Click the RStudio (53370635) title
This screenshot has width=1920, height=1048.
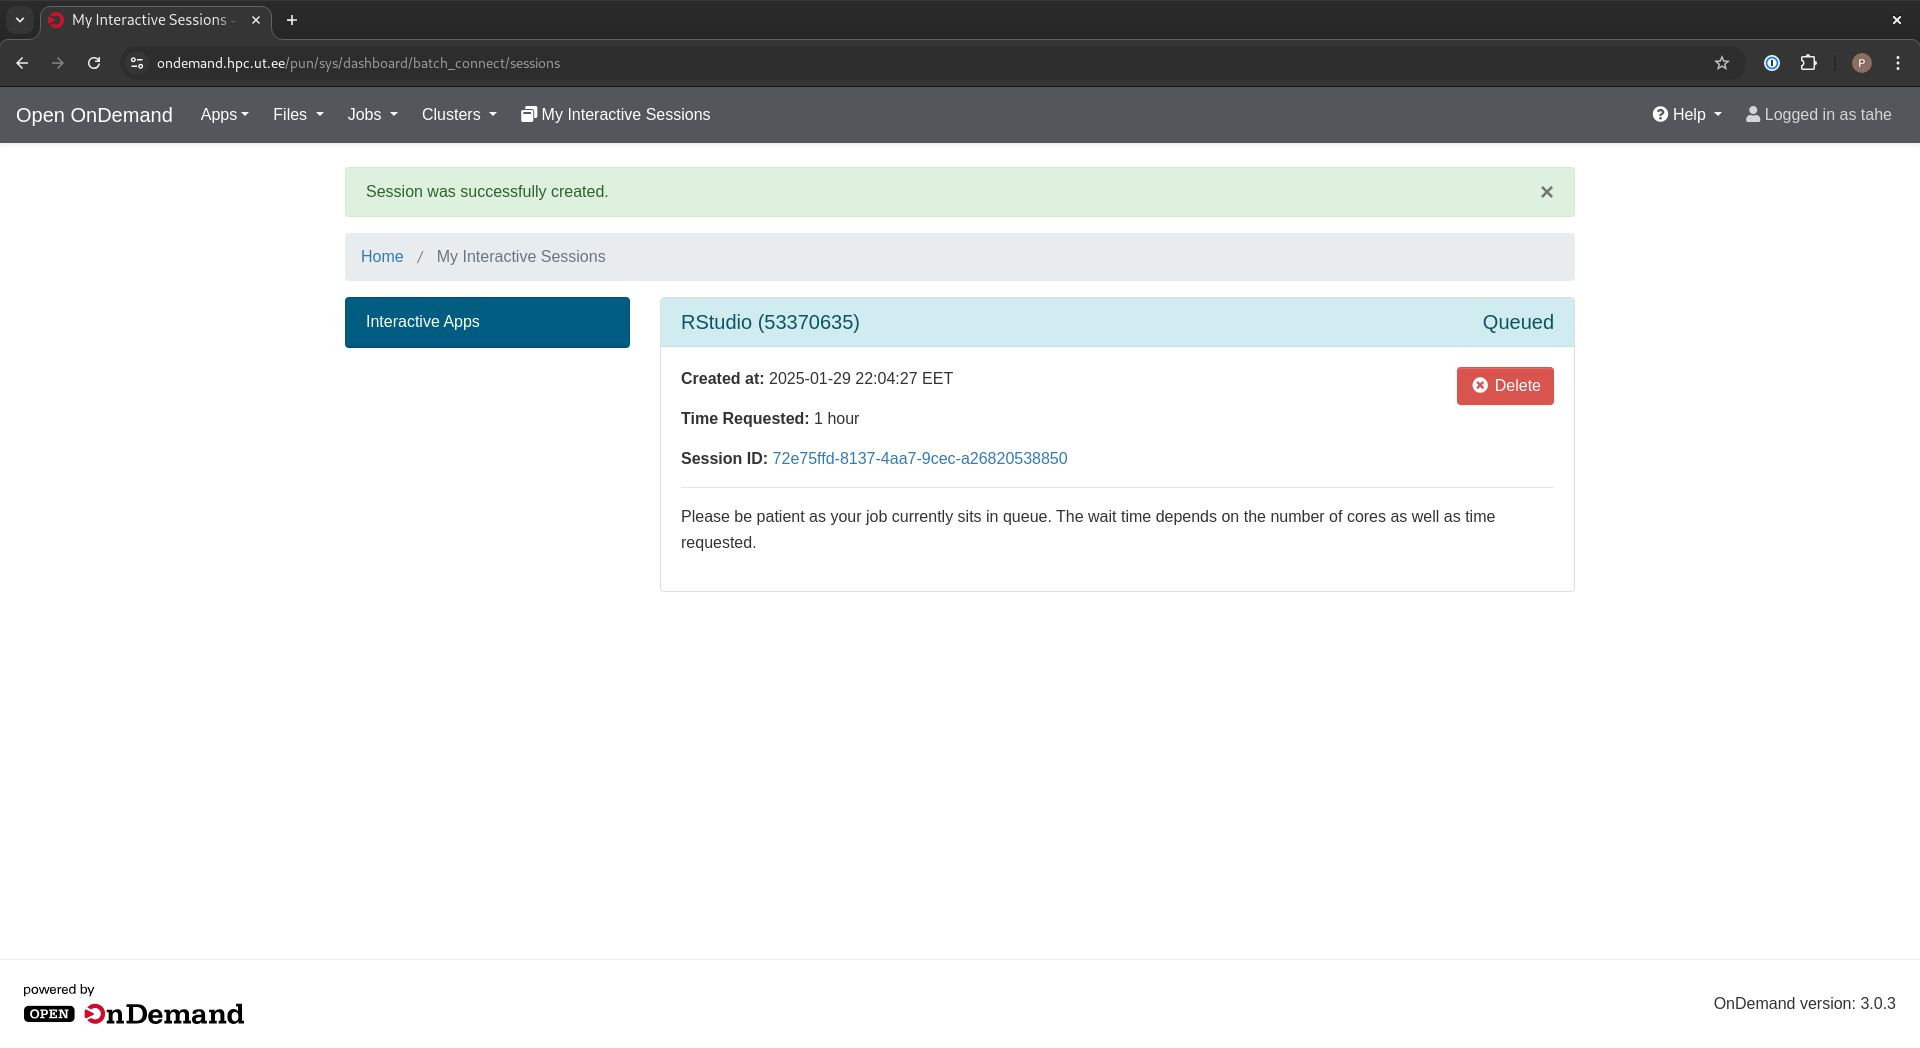click(770, 322)
